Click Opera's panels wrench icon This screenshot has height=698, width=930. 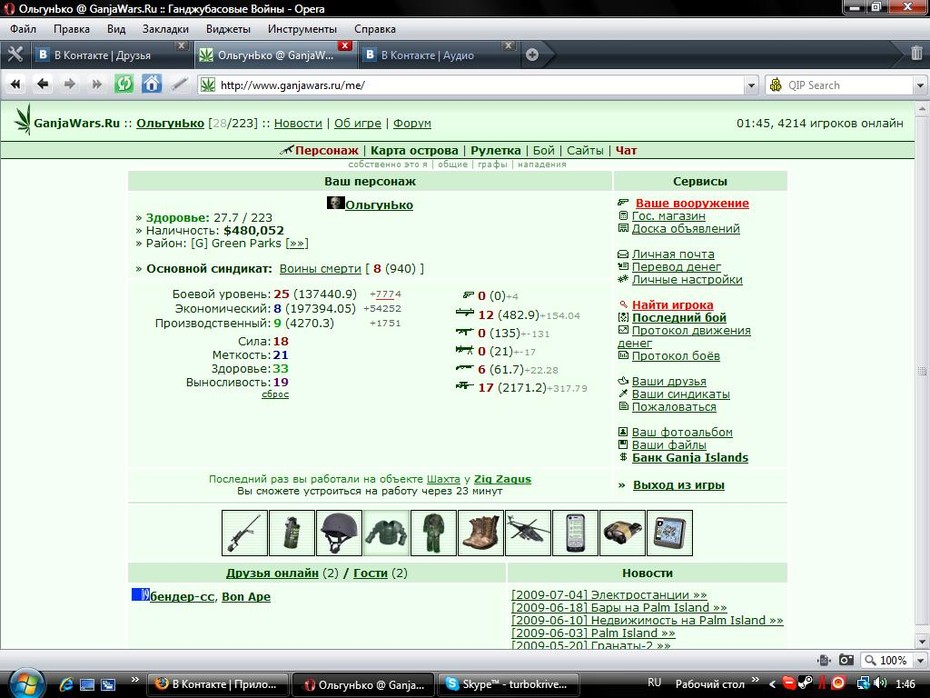click(x=15, y=55)
